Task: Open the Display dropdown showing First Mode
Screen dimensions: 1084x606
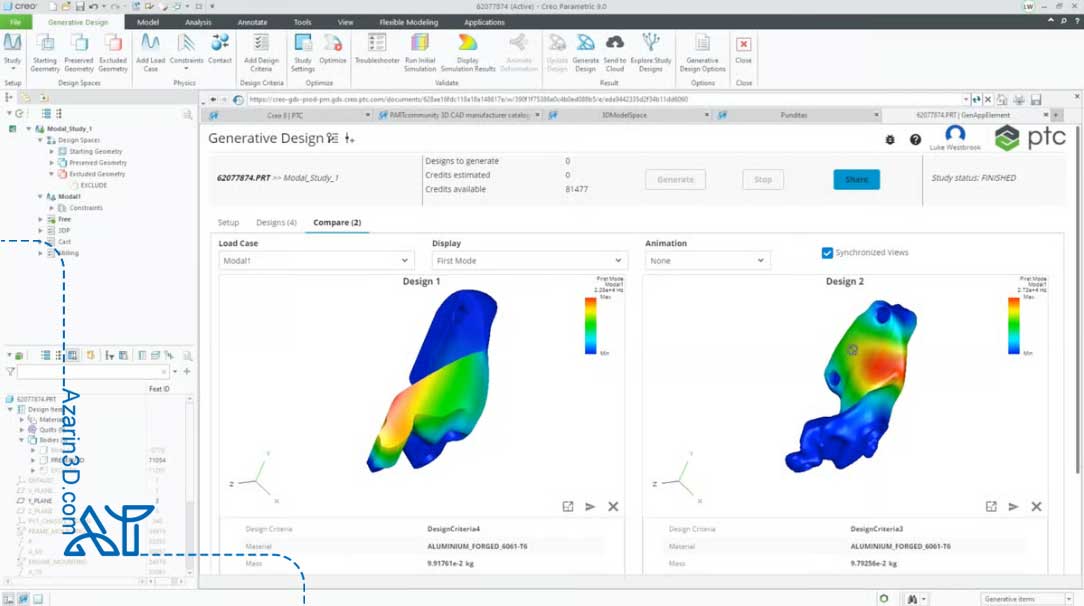Action: tap(529, 261)
